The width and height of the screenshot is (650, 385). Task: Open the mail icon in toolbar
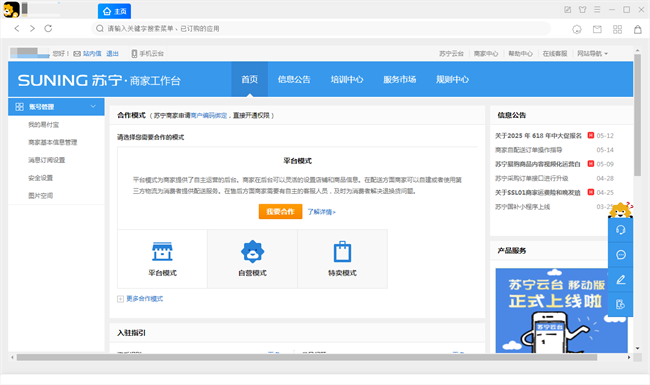coord(597,29)
